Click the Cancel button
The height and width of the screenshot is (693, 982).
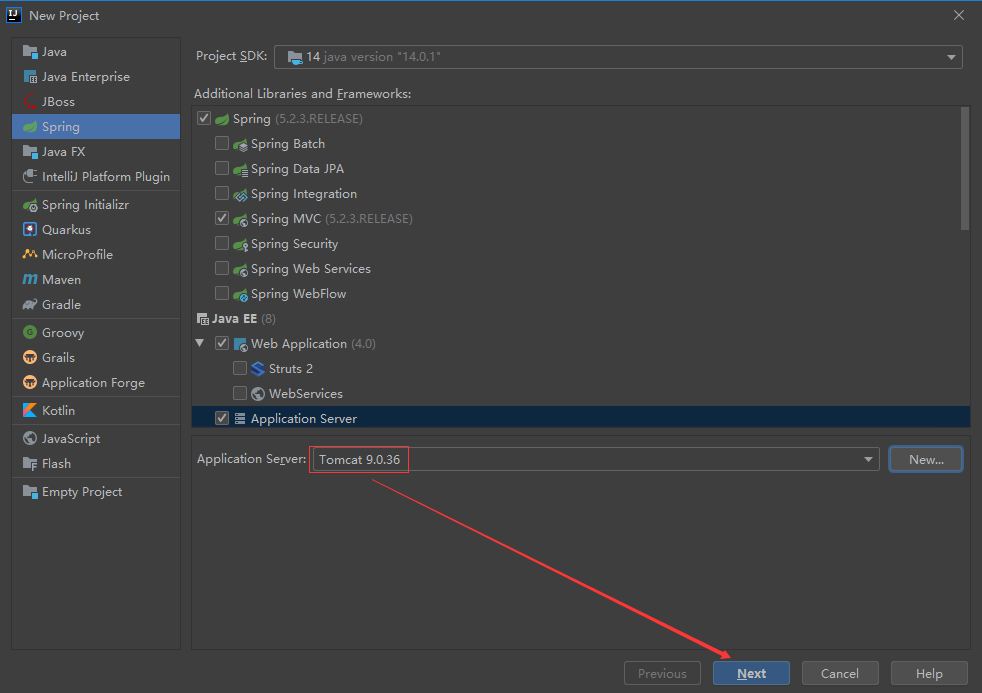tap(840, 674)
